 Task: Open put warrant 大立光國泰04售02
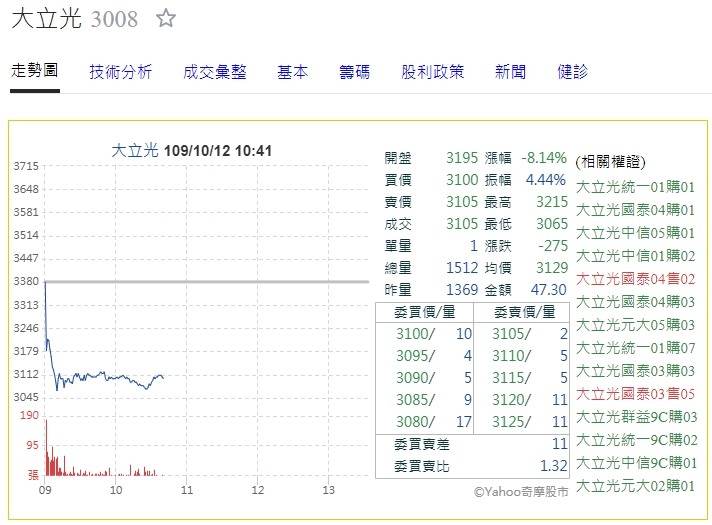coord(636,279)
